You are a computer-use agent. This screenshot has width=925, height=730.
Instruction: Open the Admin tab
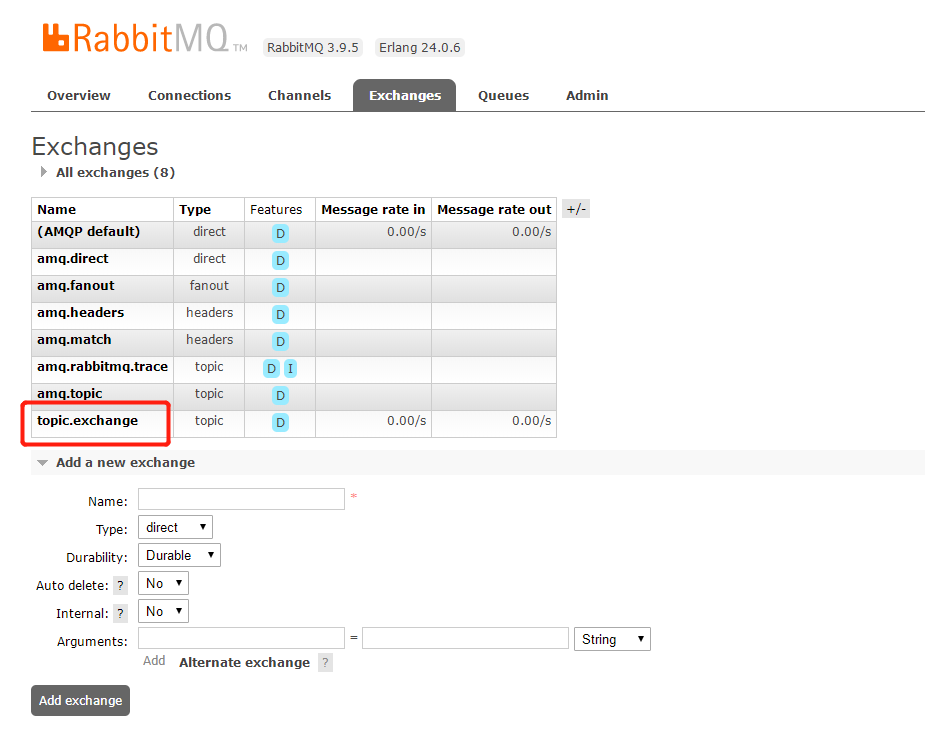[x=586, y=95]
